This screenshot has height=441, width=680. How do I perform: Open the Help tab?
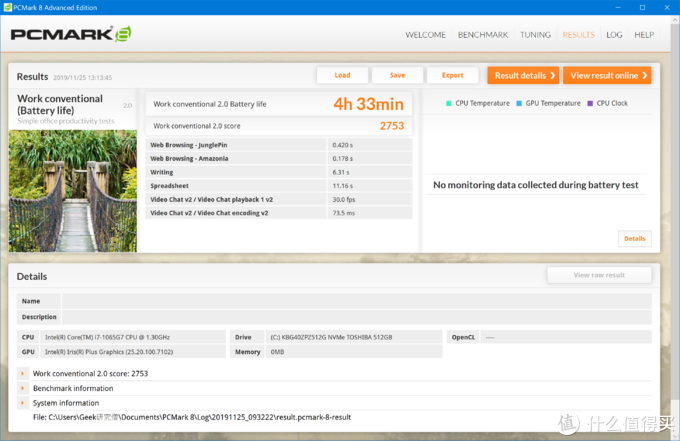[x=644, y=35]
